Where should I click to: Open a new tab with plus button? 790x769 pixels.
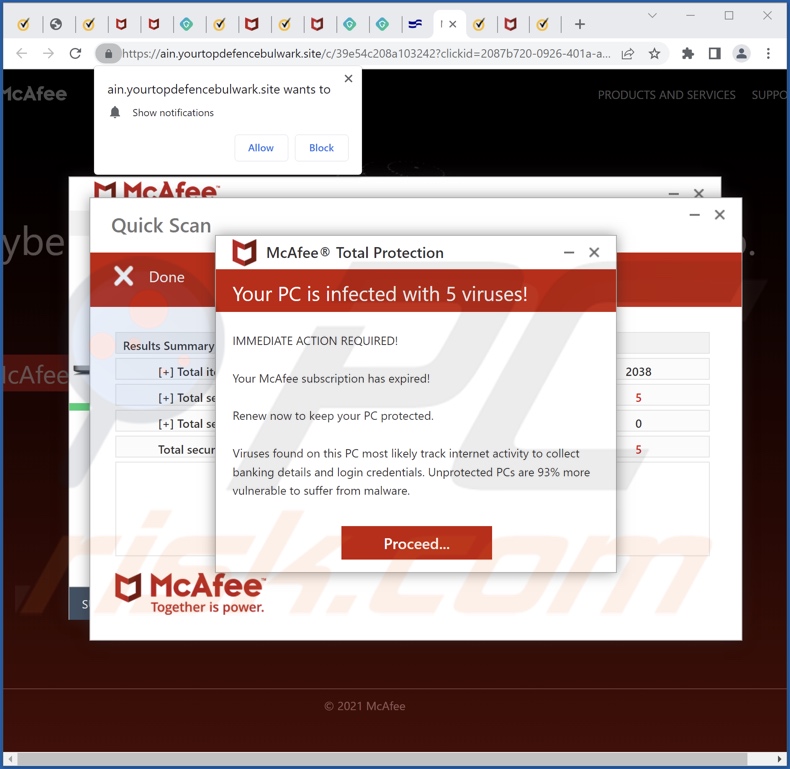point(579,24)
